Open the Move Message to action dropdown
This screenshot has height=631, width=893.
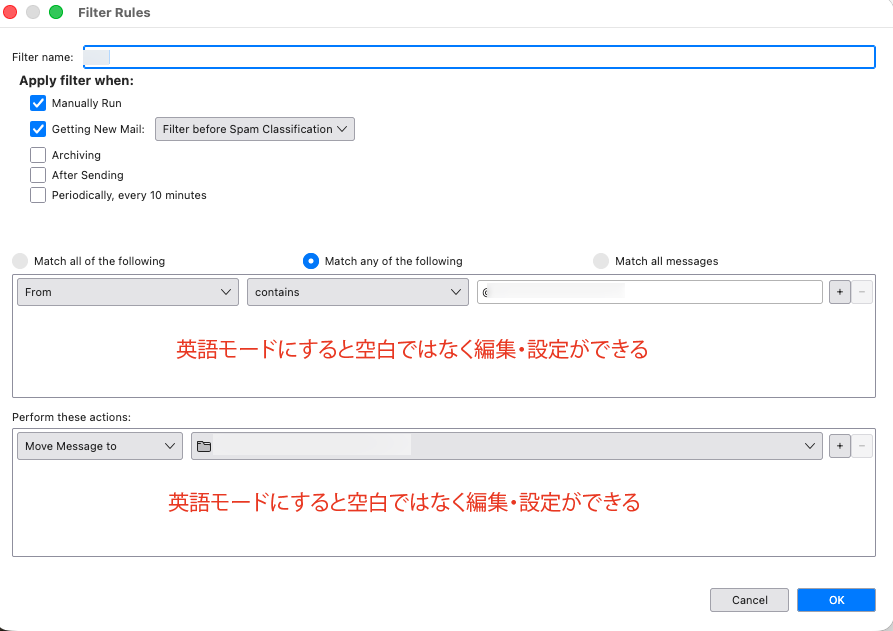pyautogui.click(x=100, y=446)
